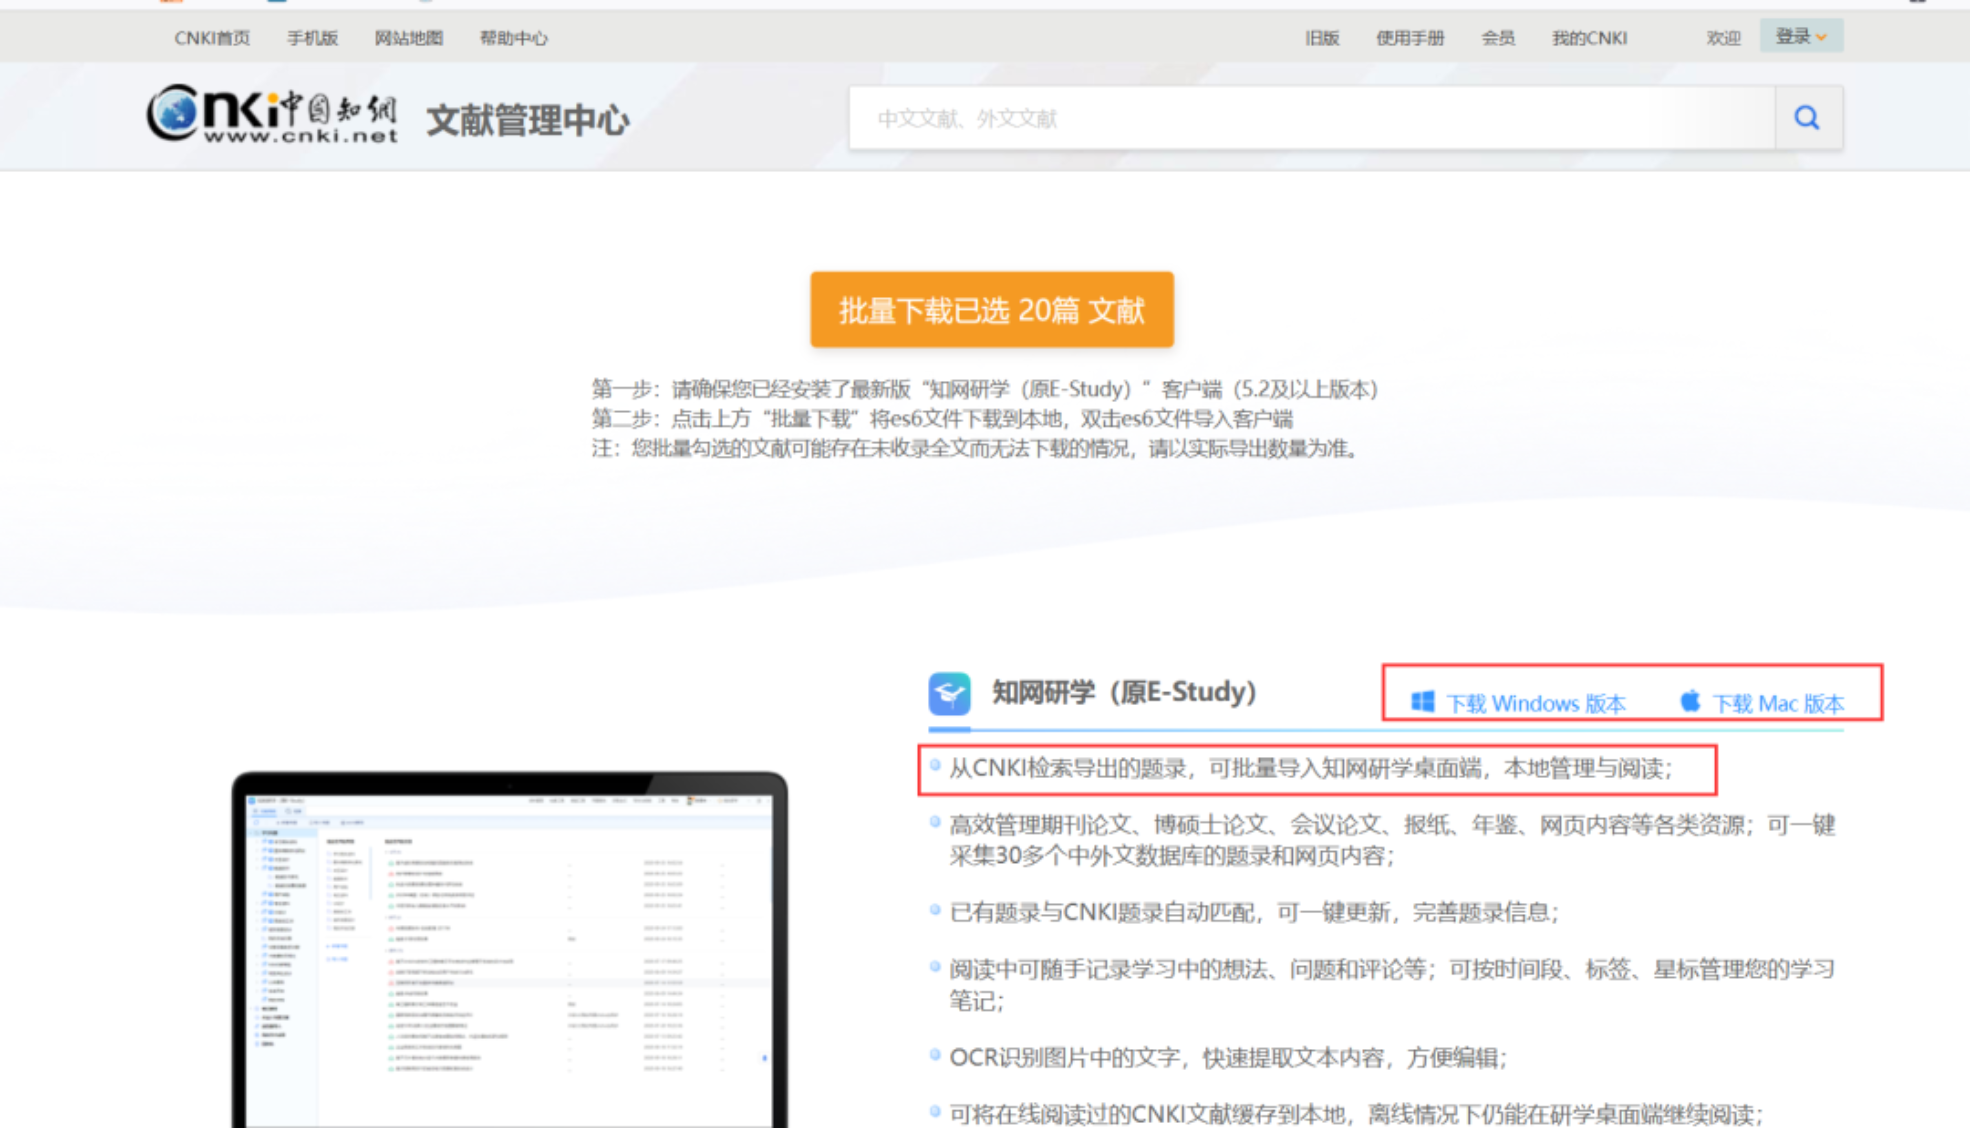Click the Windows logo icon
Screen dimensions: 1971x1128
point(1422,702)
